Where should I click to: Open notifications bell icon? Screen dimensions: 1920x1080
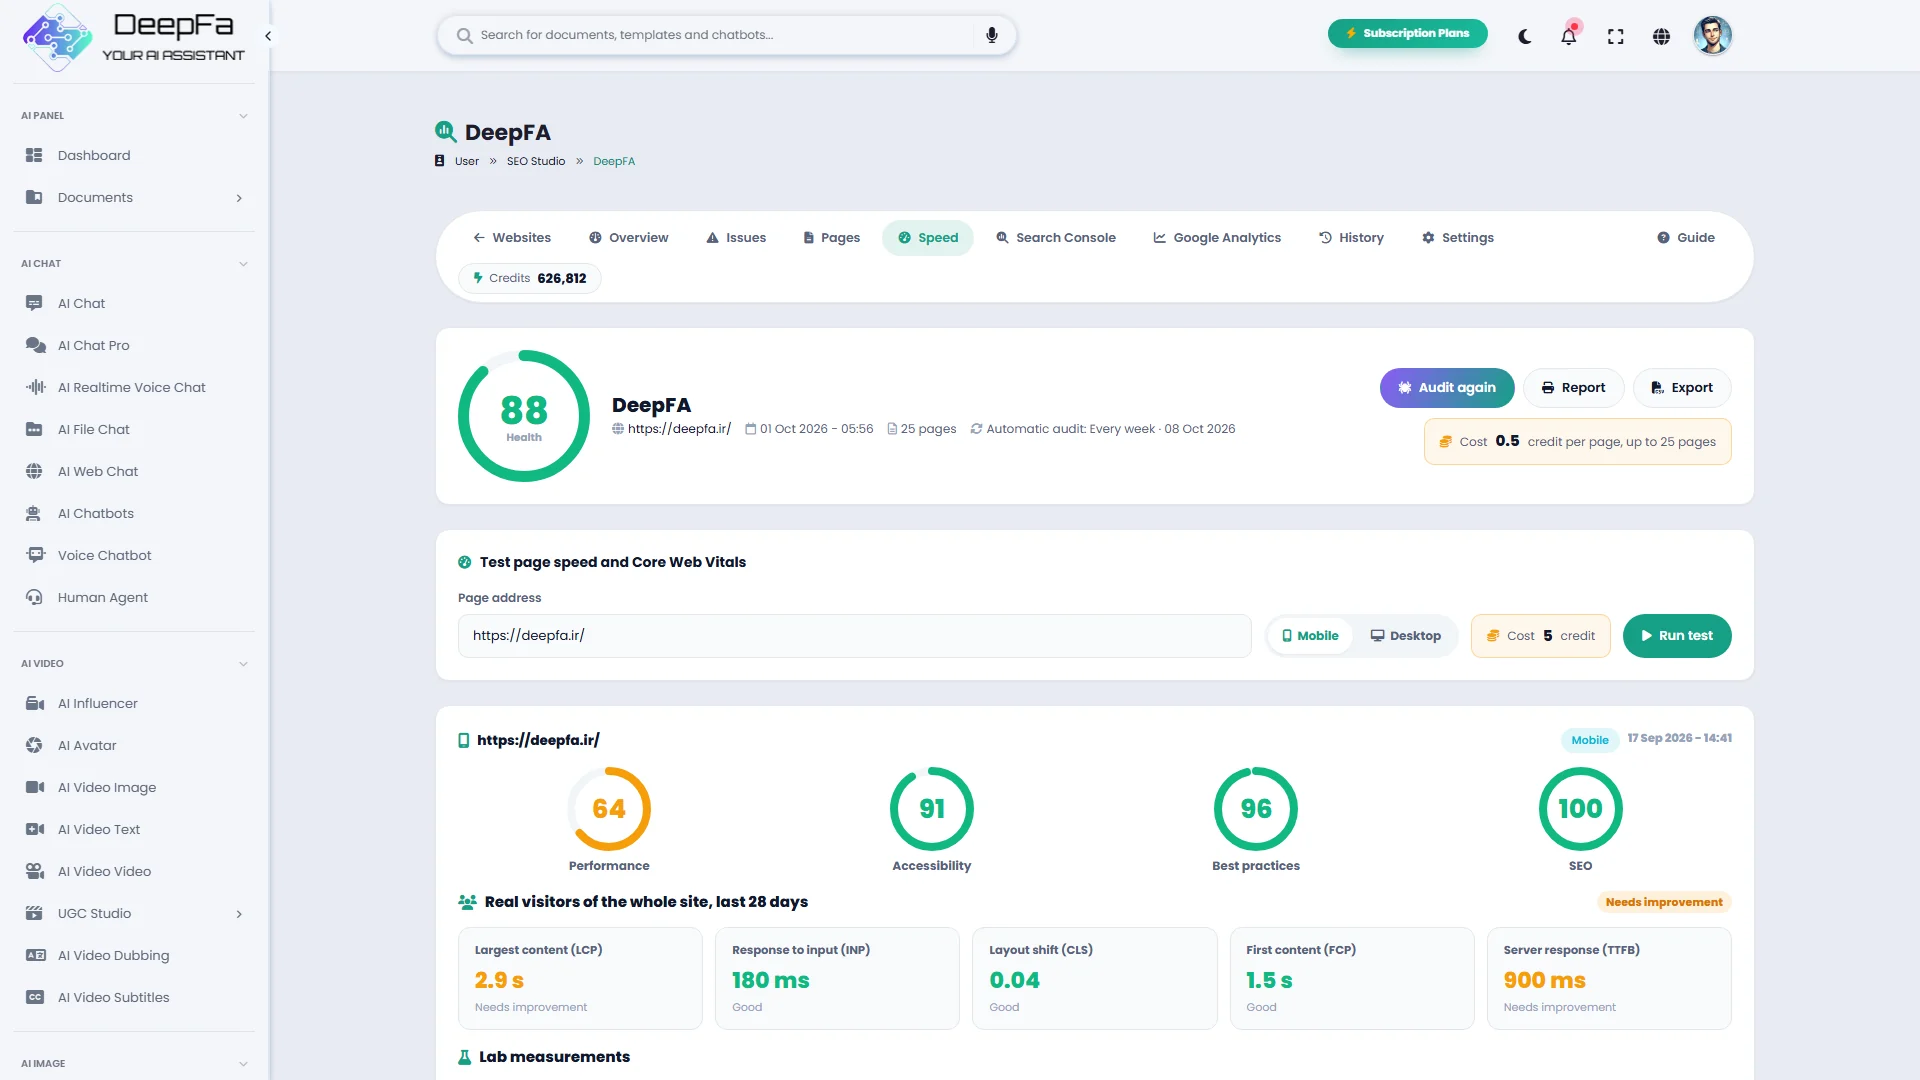(x=1569, y=36)
